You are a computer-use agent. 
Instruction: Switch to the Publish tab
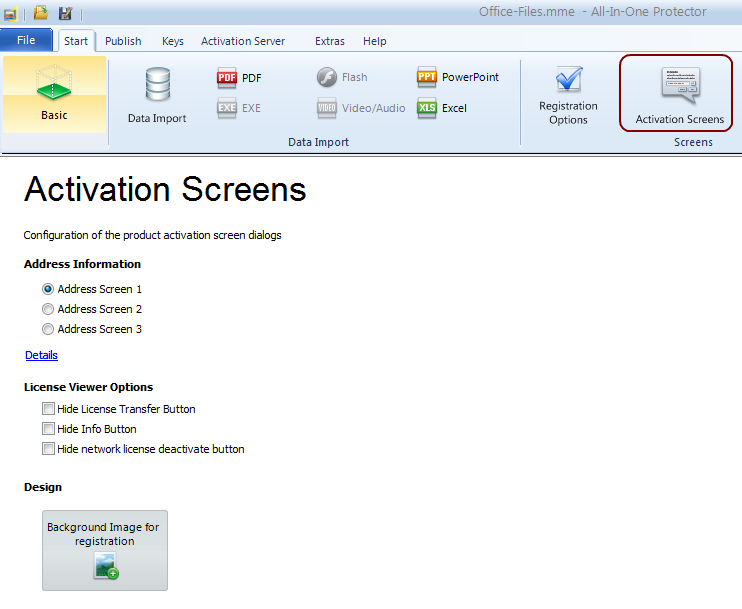tap(123, 41)
